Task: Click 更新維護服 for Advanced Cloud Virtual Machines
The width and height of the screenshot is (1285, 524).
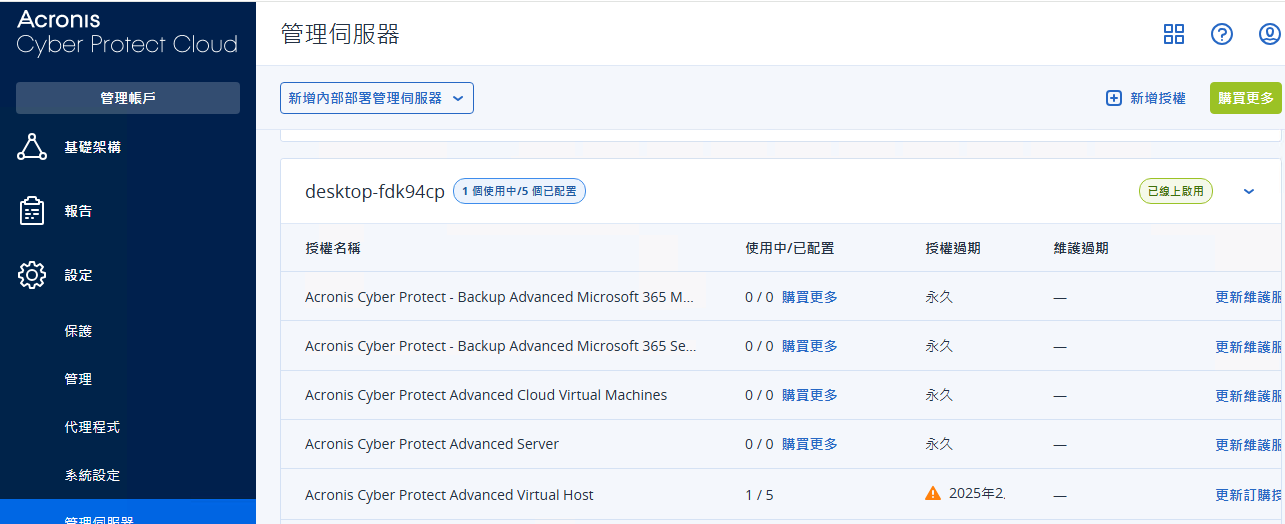Action: (1249, 395)
